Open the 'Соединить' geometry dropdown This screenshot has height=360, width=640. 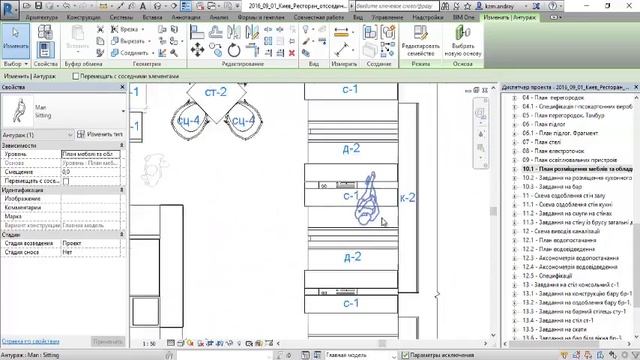pos(153,53)
